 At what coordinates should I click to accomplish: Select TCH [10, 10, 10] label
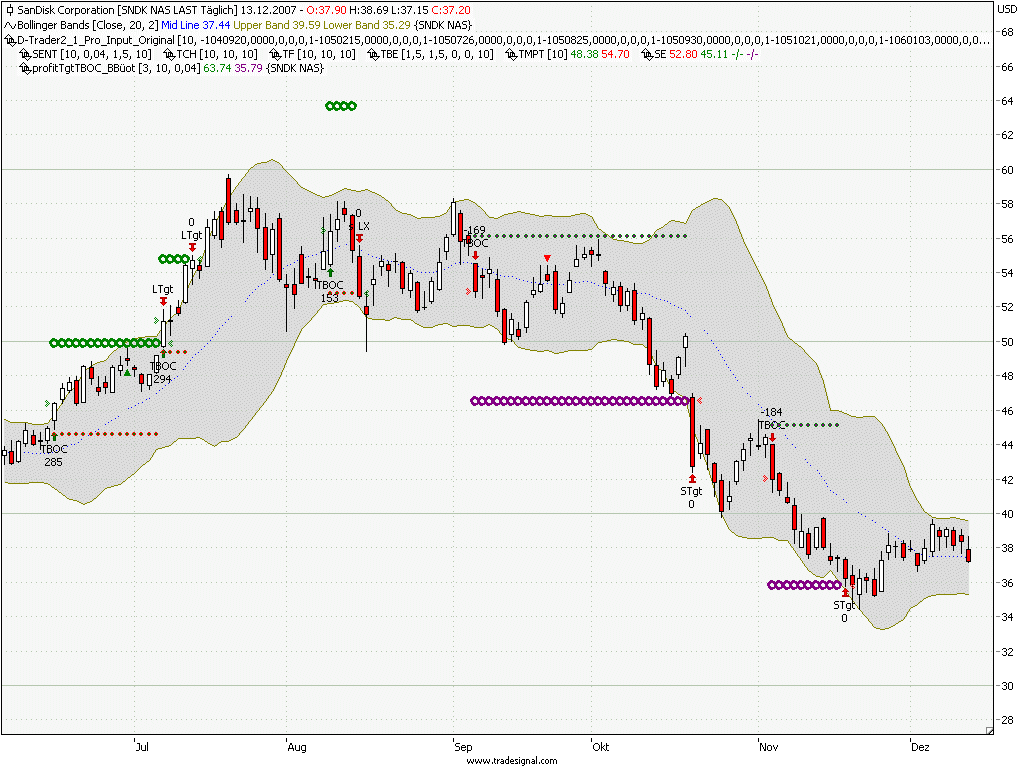[x=217, y=54]
